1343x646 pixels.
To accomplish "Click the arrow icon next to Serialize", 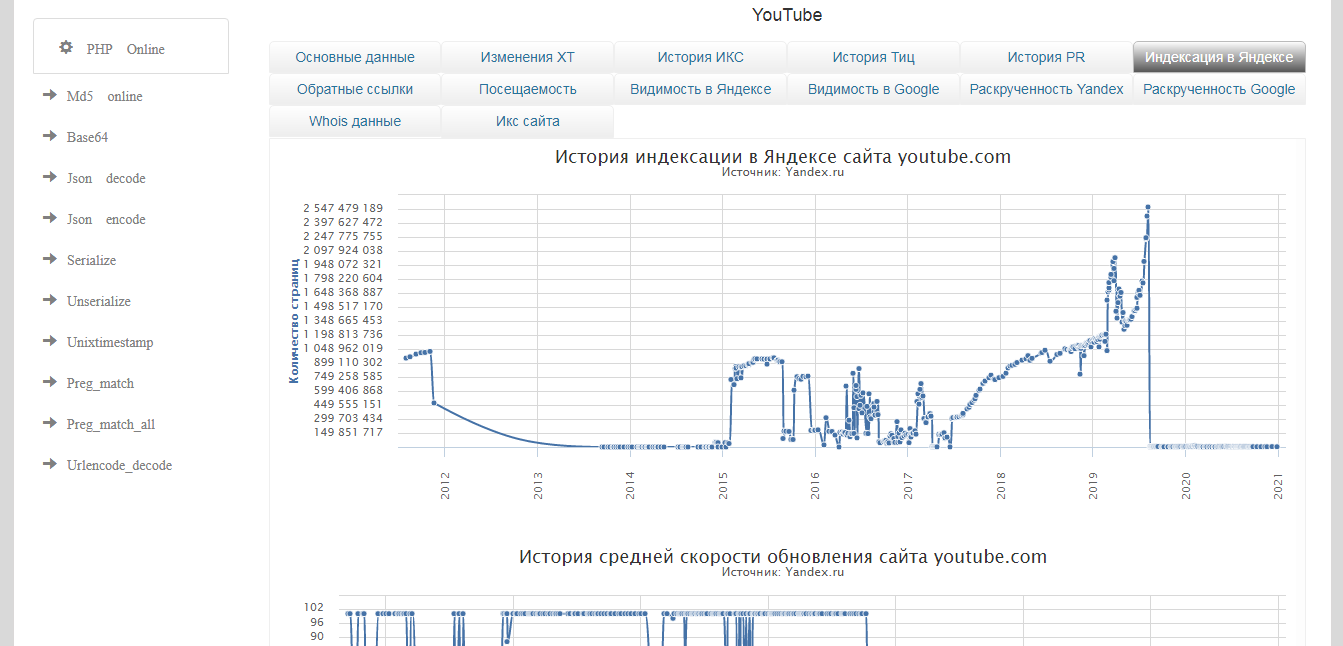I will 49,259.
